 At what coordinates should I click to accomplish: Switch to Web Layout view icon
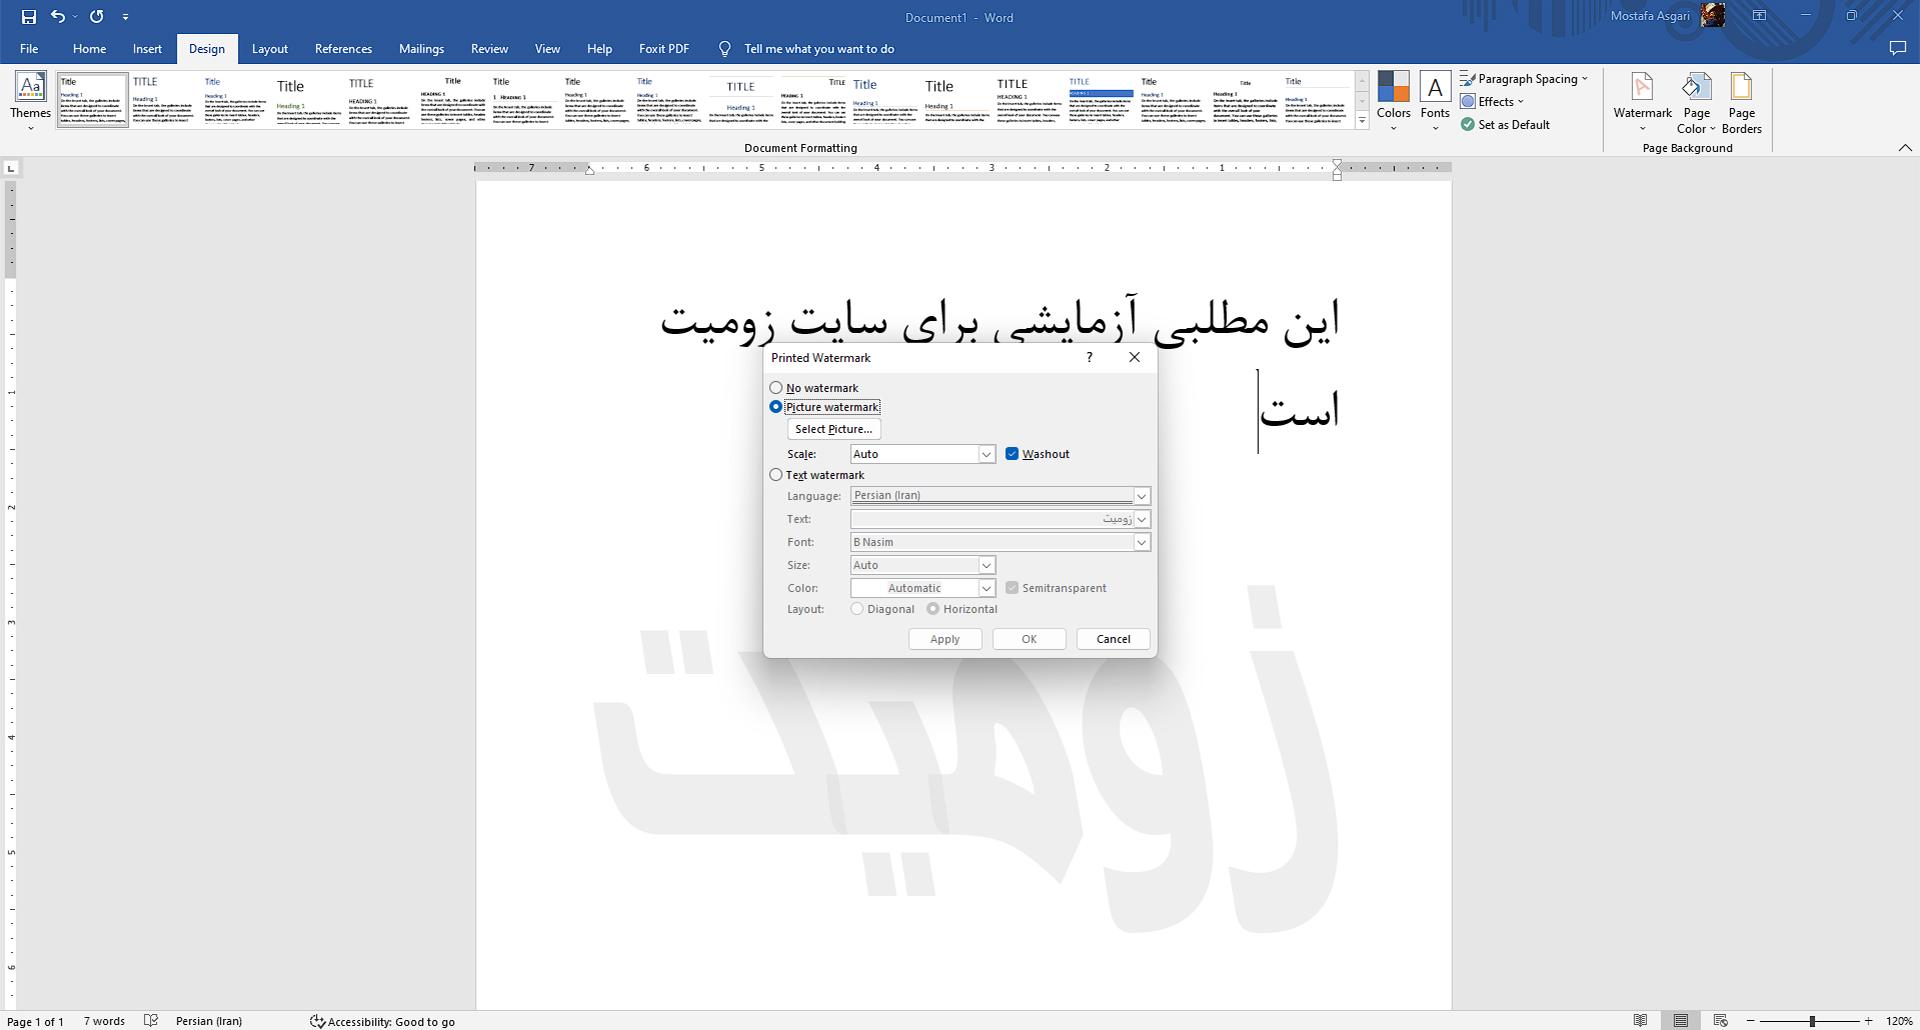[x=1721, y=1021]
